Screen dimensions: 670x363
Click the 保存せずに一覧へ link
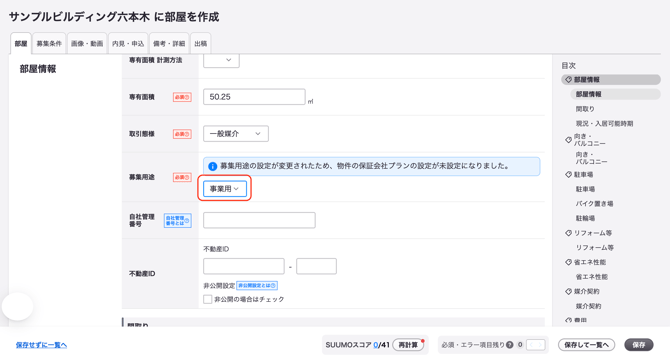tap(41, 345)
